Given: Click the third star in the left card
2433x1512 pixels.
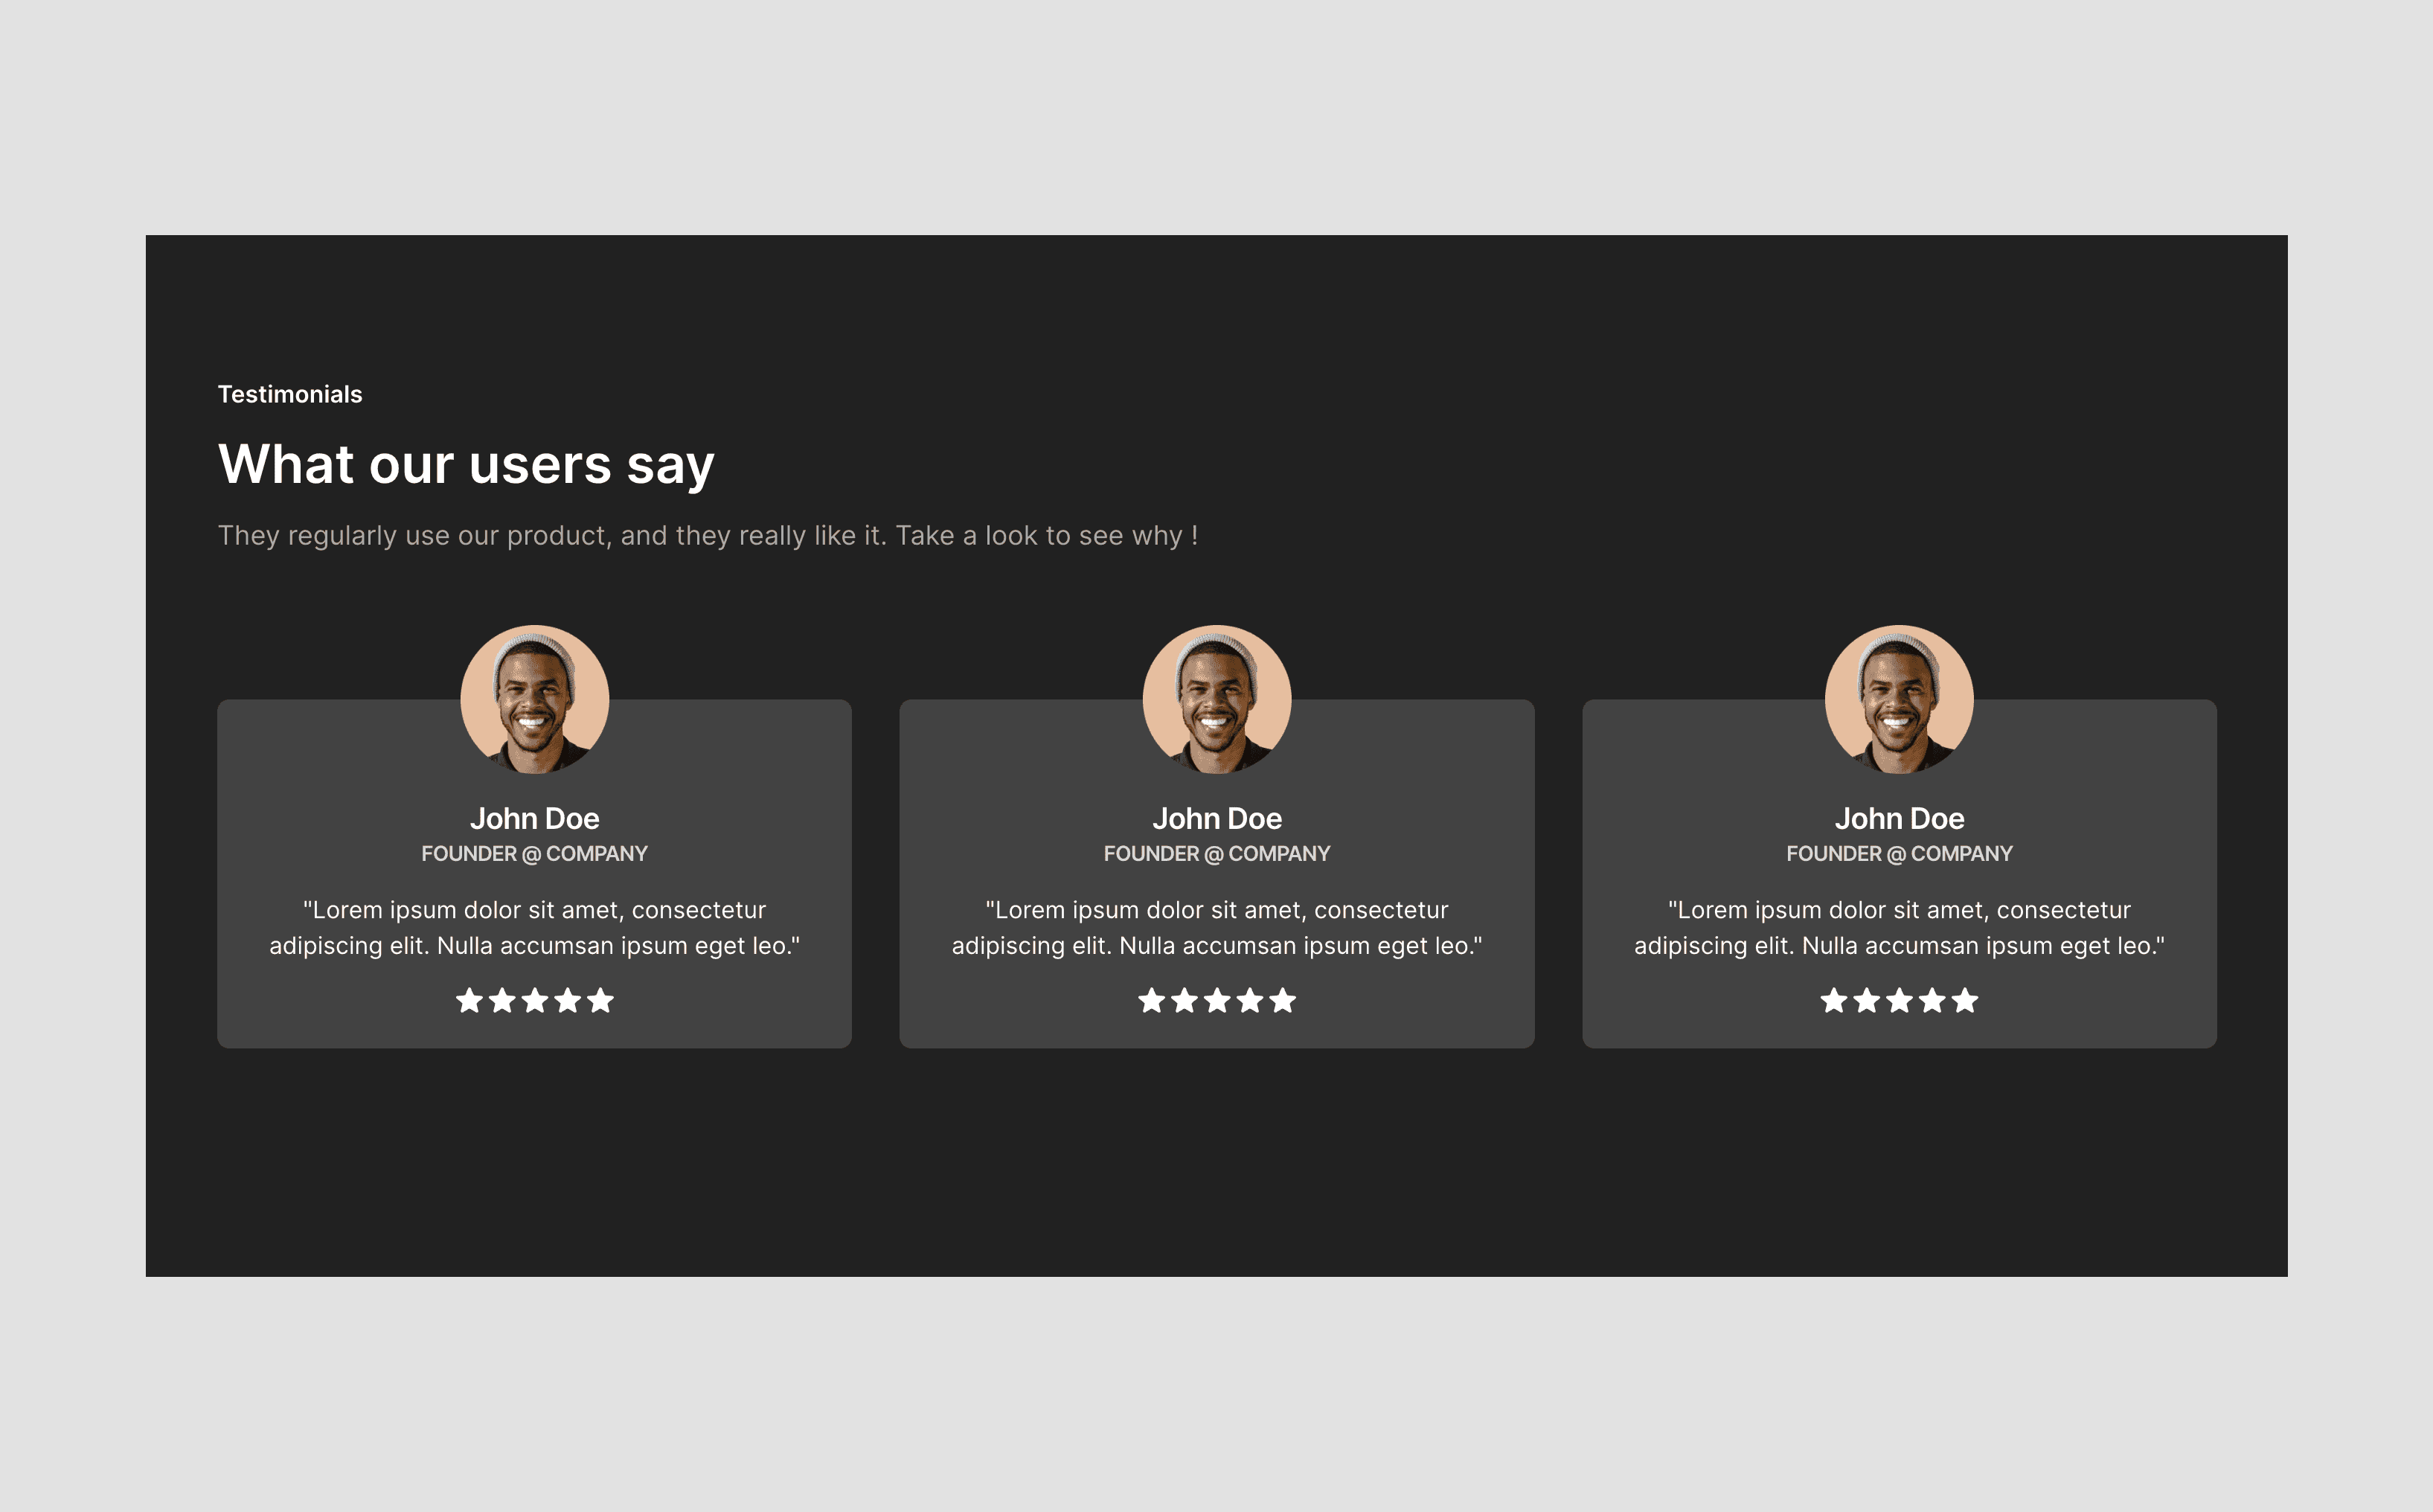Looking at the screenshot, I should coord(535,1000).
